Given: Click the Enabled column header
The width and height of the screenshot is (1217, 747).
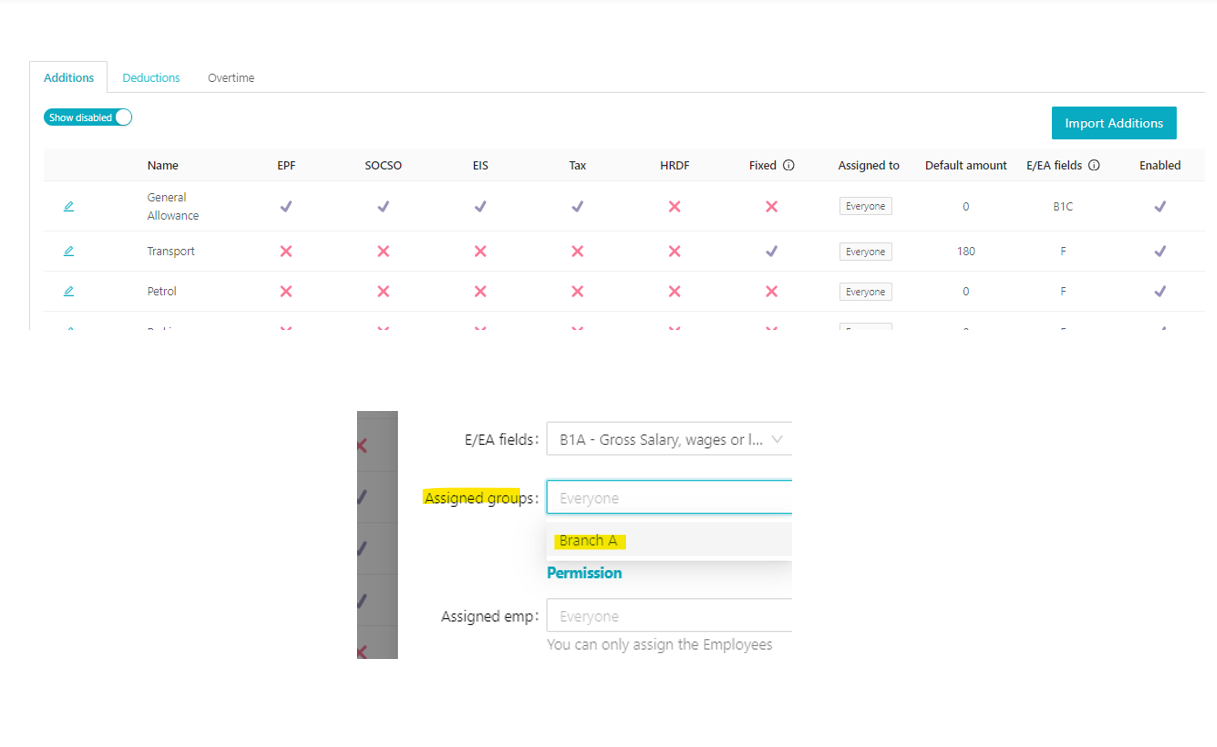Looking at the screenshot, I should [x=1160, y=166].
